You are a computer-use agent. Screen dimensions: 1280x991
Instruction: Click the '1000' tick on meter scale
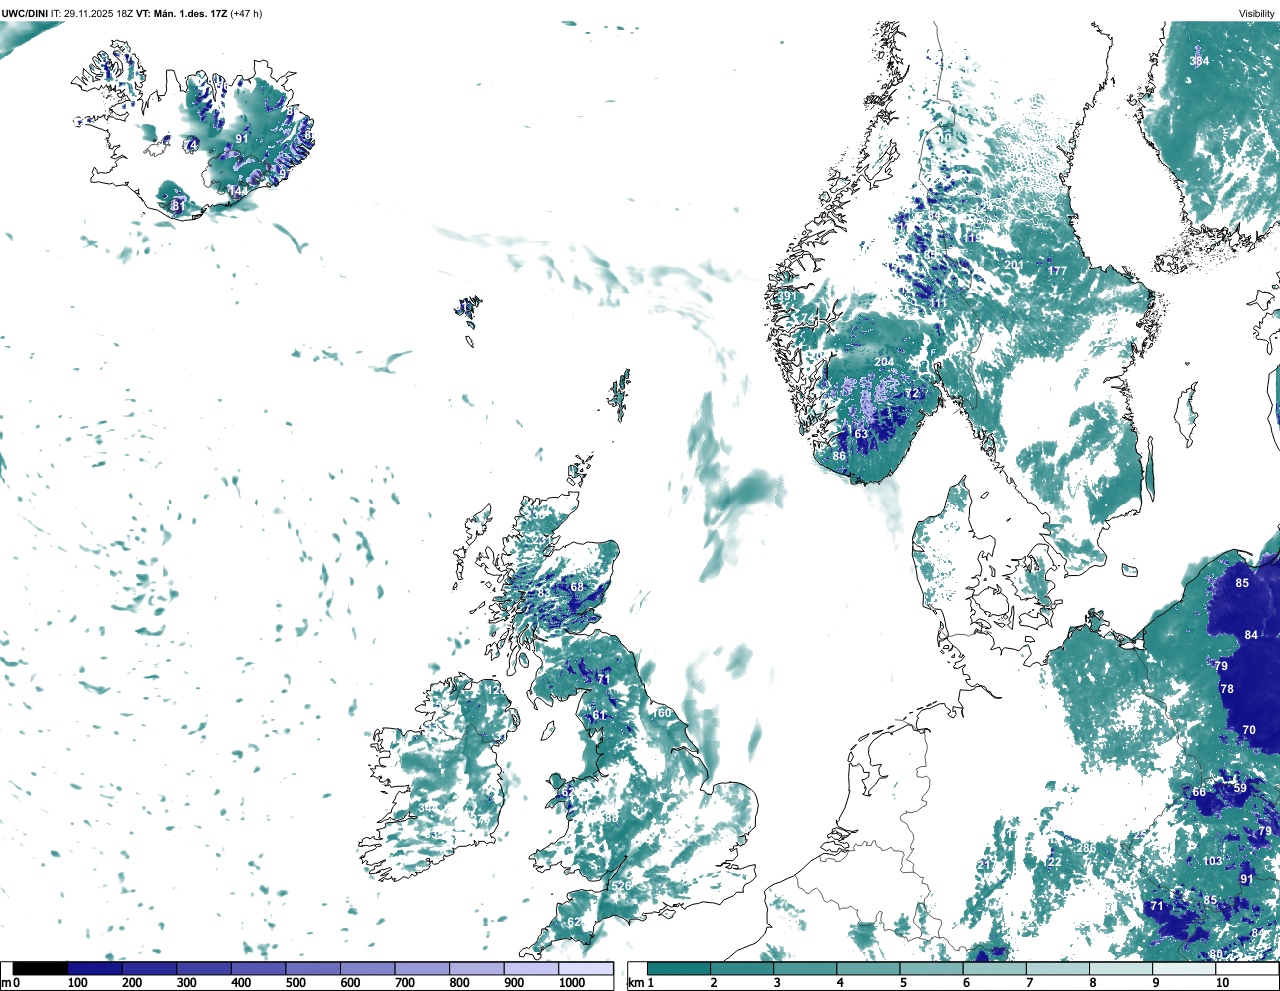point(572,983)
